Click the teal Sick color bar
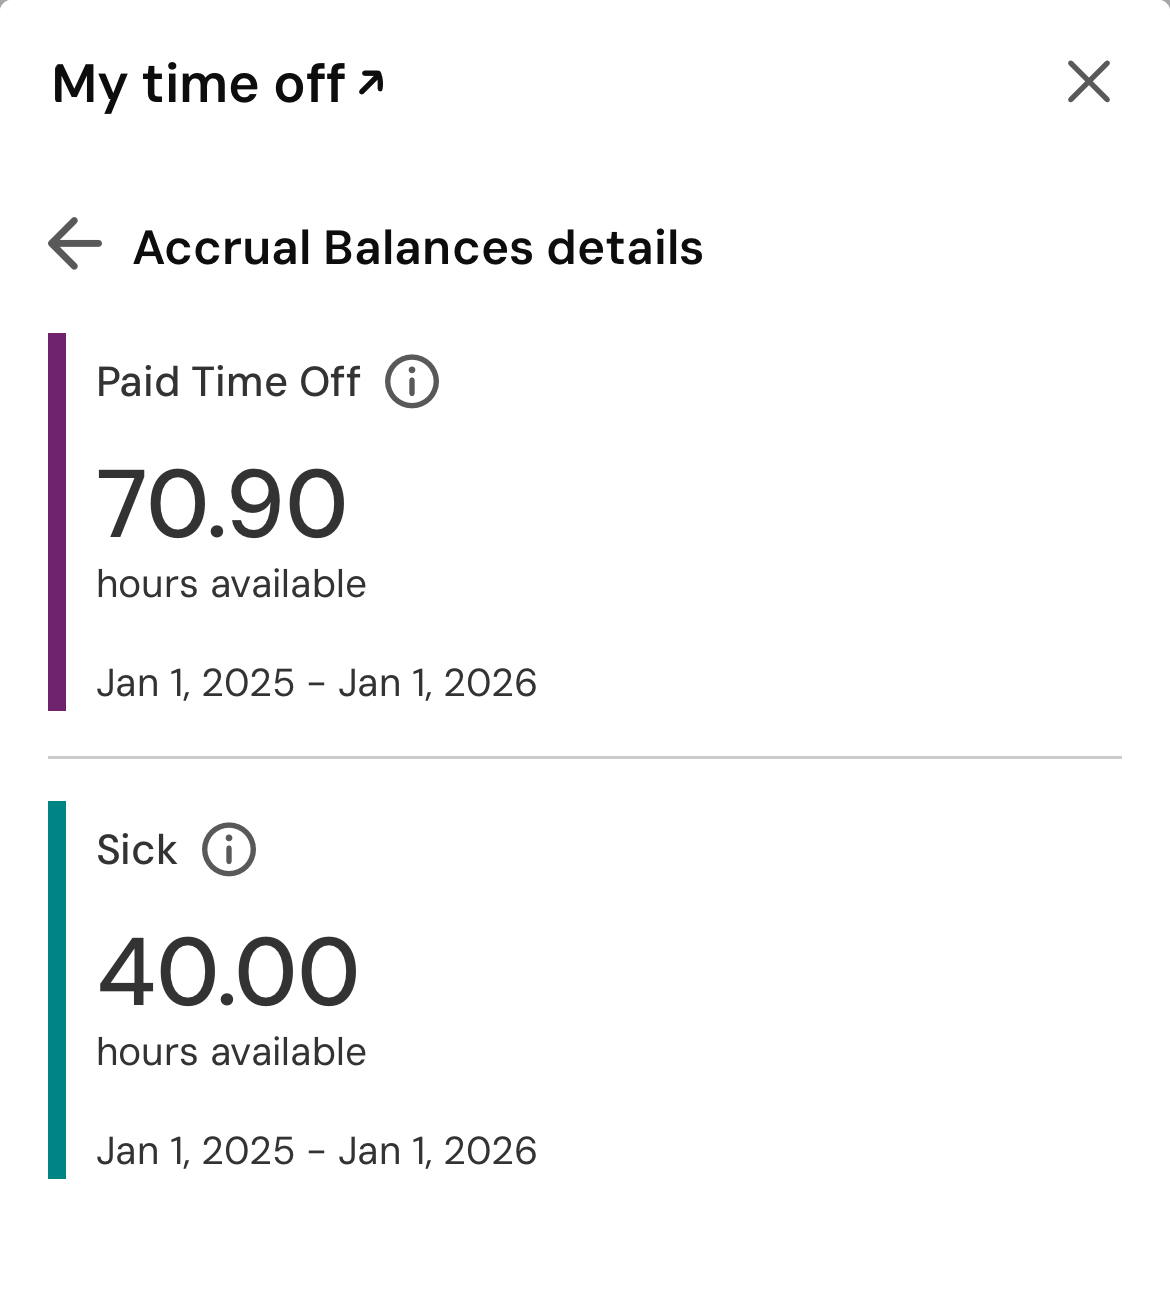 (57, 990)
